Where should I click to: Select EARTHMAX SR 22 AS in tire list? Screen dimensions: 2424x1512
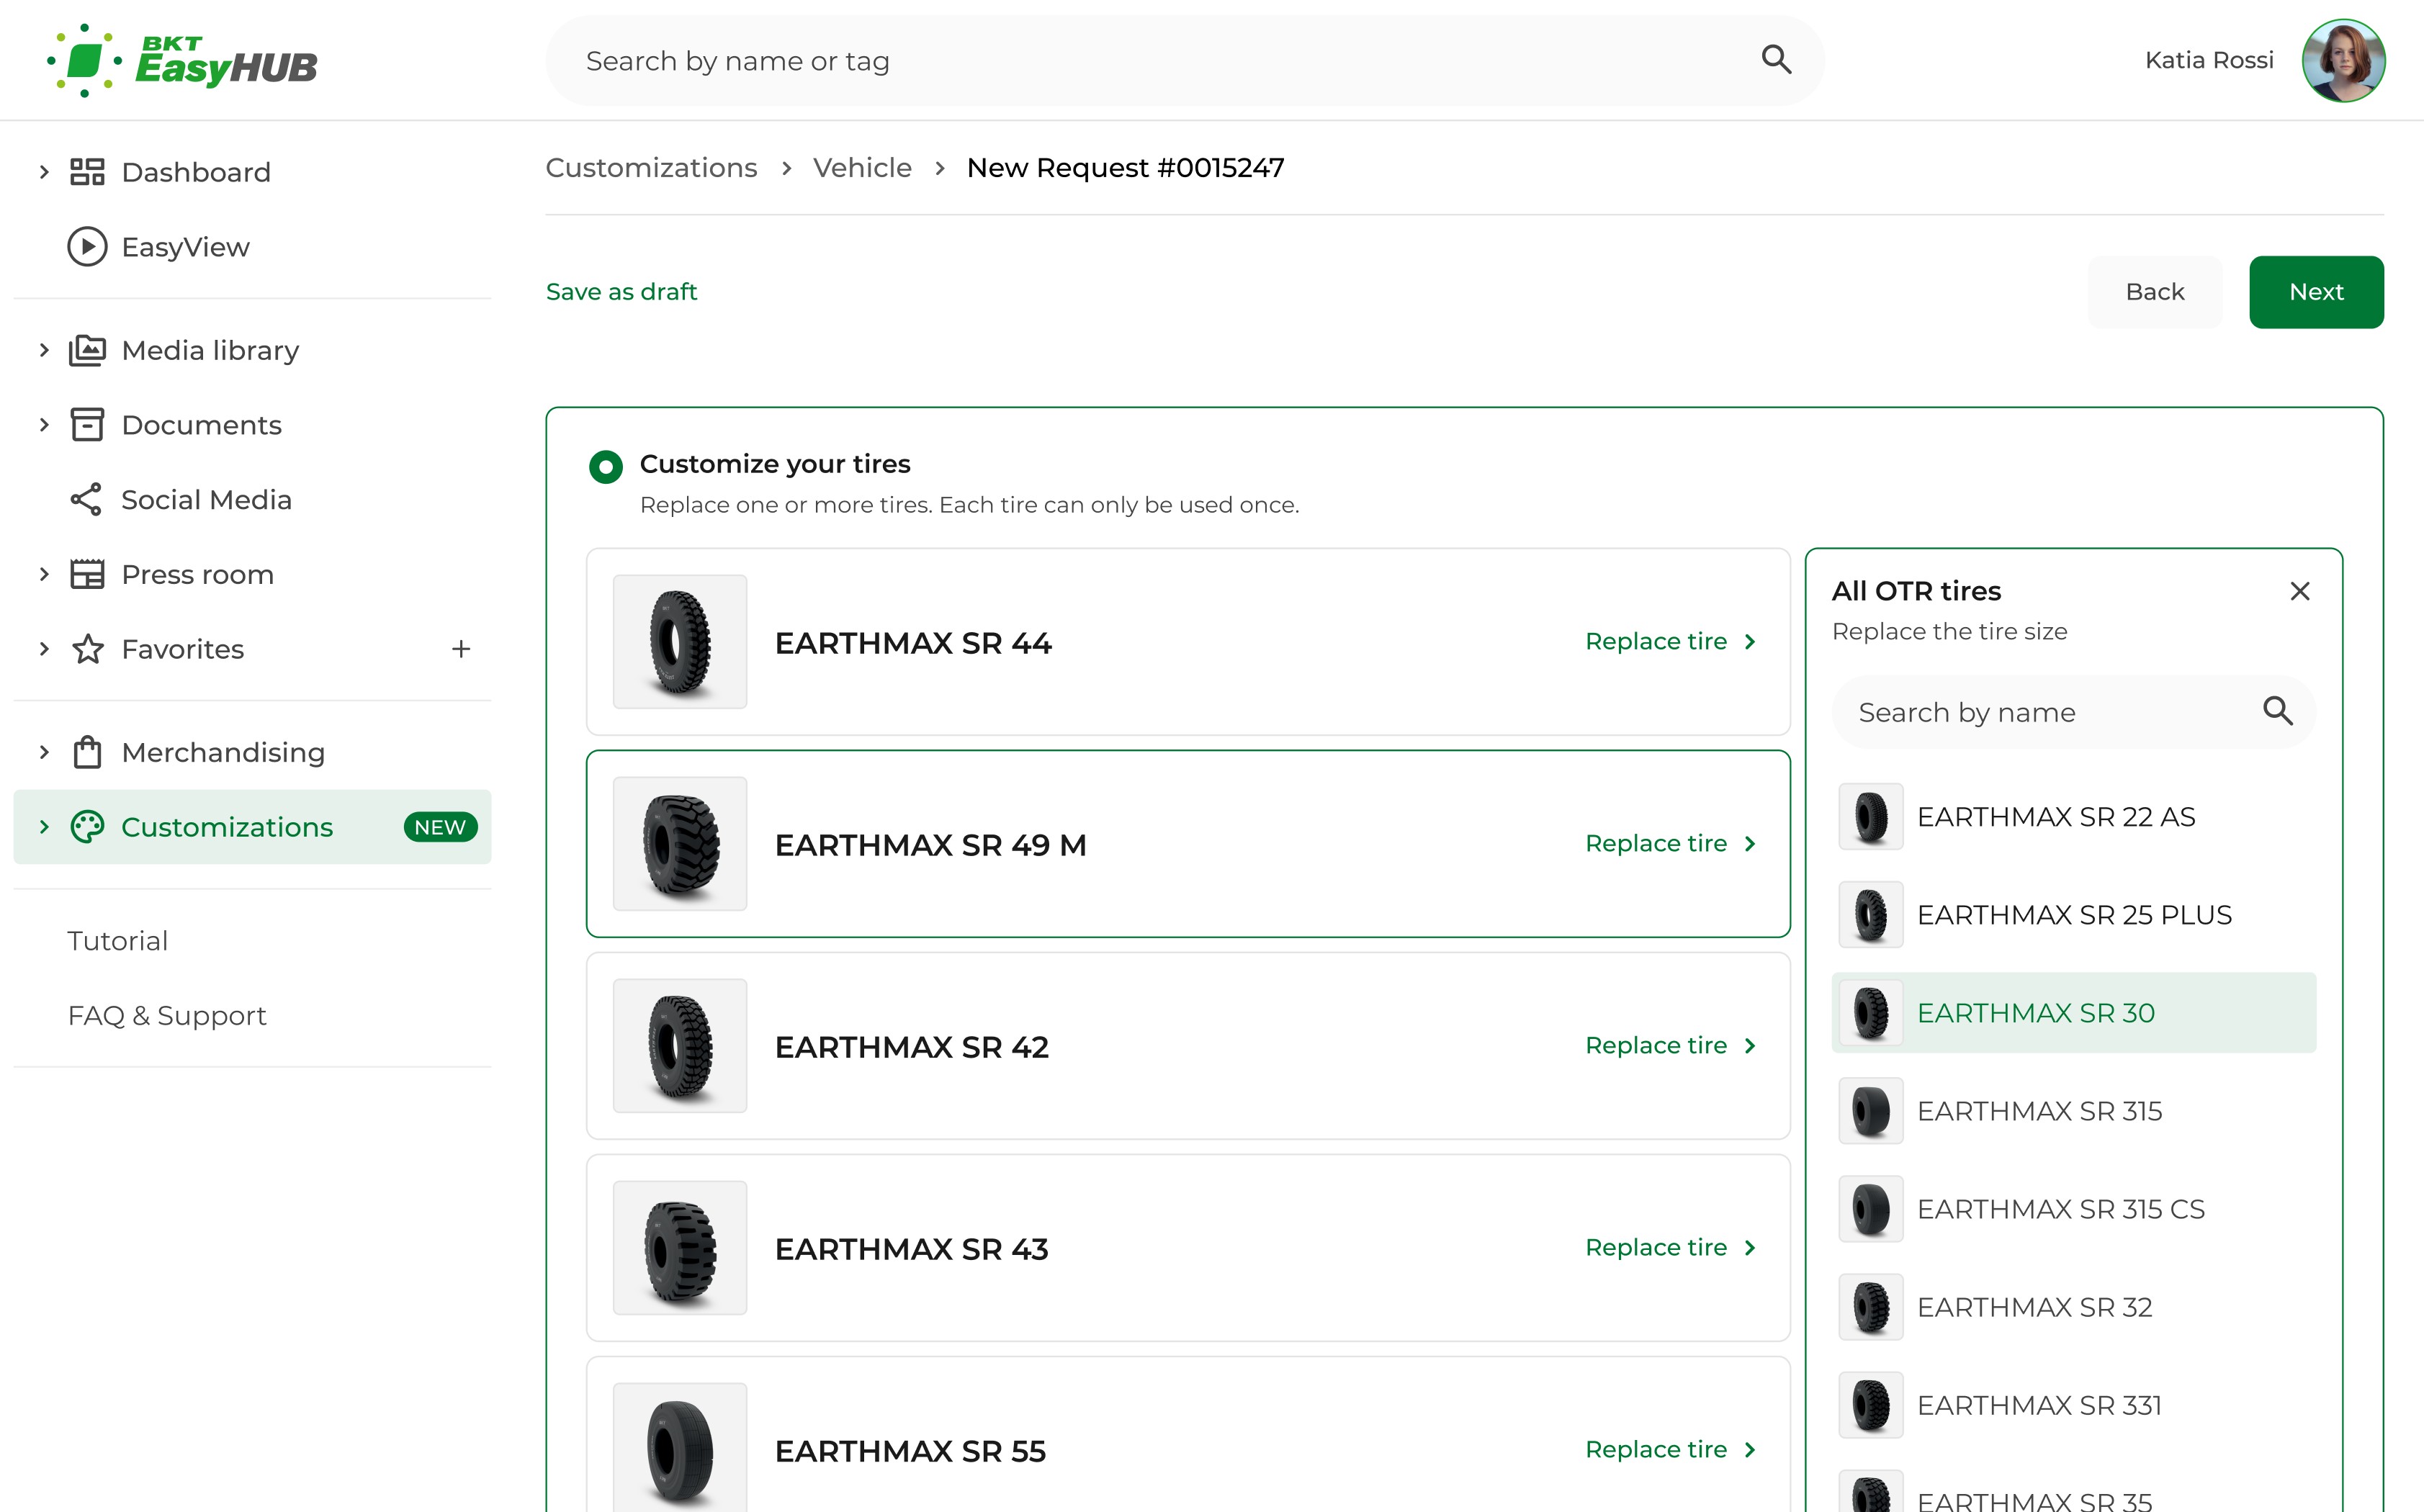(2074, 817)
